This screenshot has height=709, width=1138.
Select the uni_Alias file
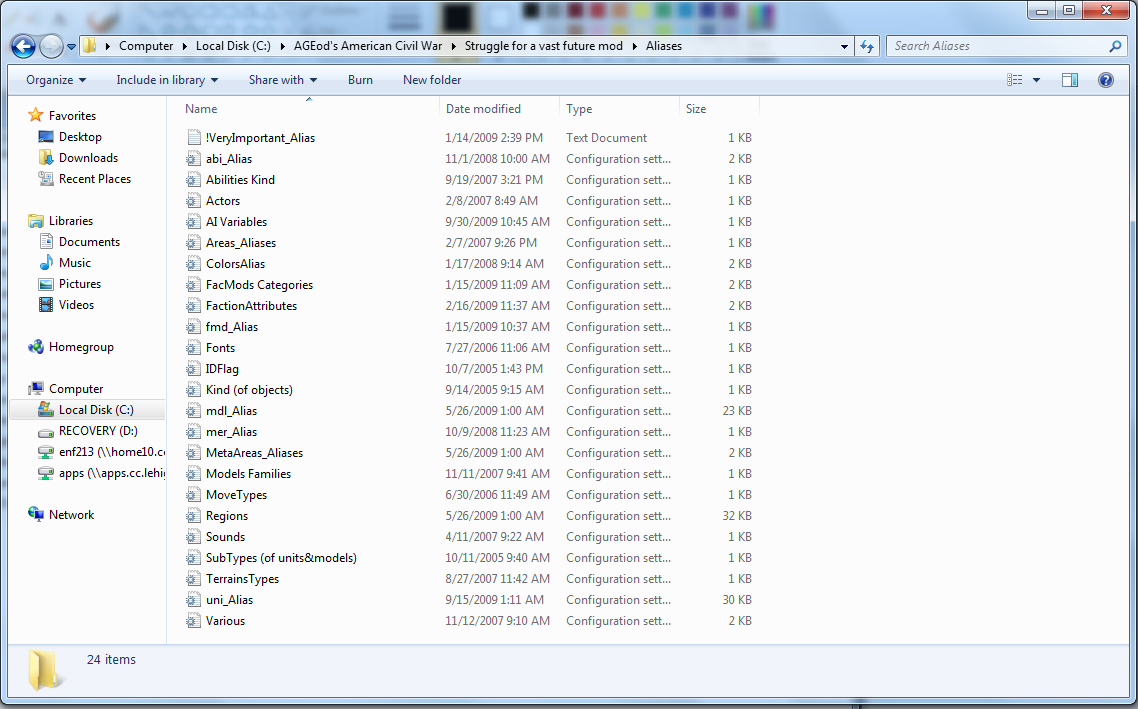[229, 600]
